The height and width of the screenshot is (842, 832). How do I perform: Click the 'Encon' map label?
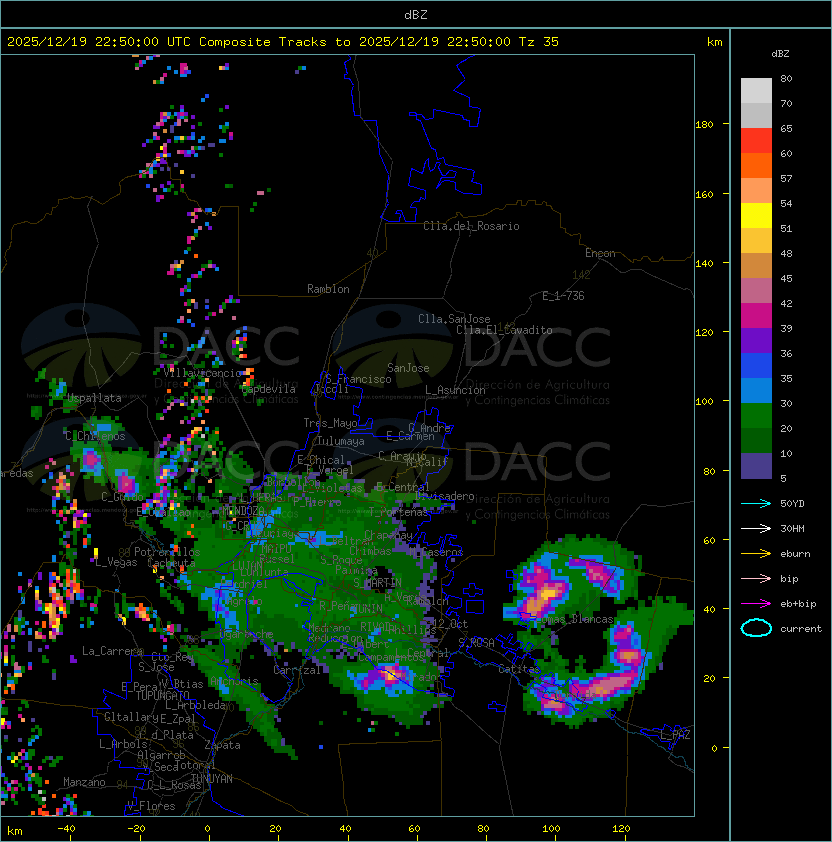coord(600,253)
